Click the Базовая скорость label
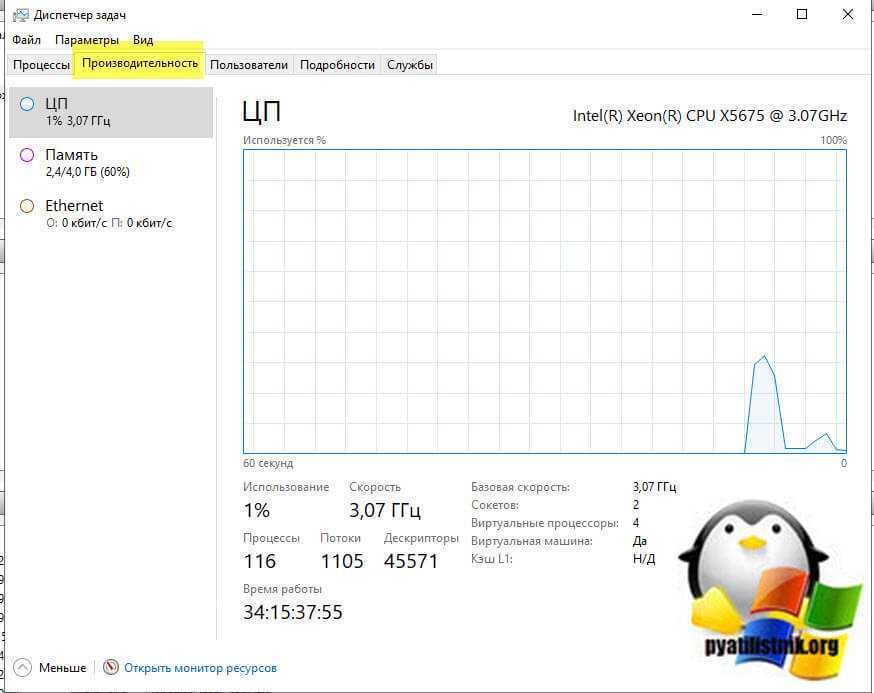 tap(521, 487)
